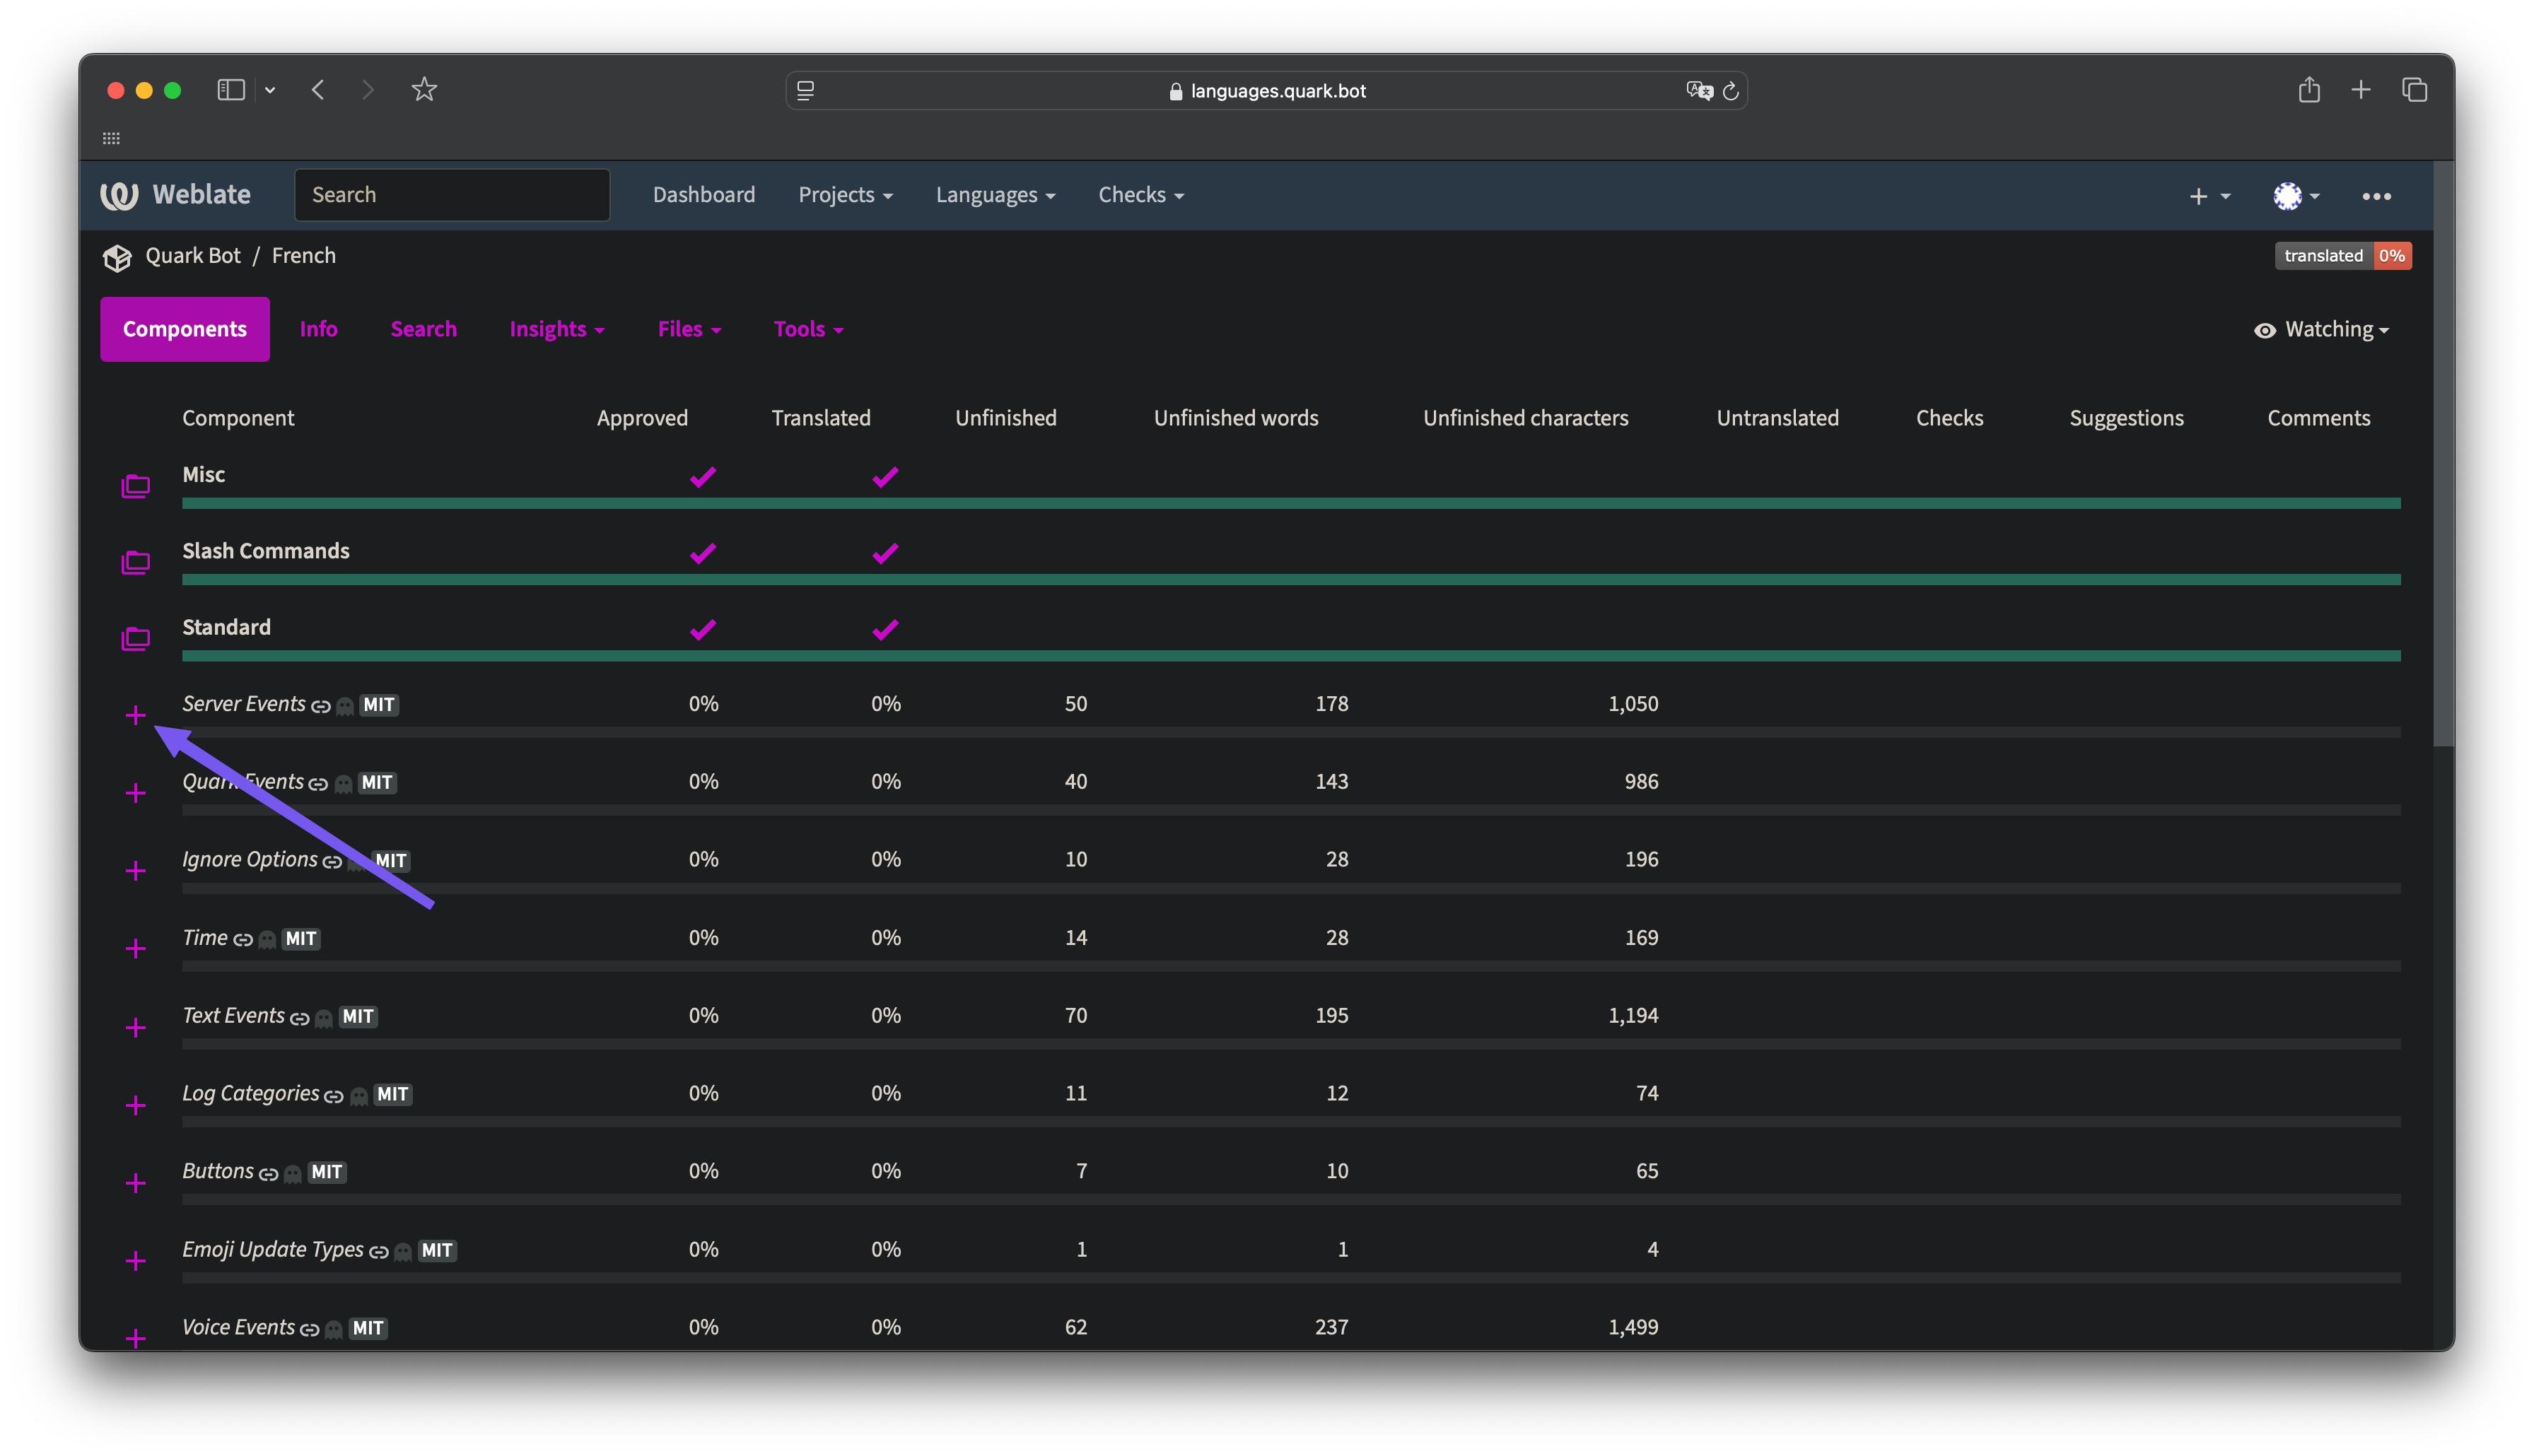Click the plus icon beside Server Events
The image size is (2534, 1456).
point(135,716)
